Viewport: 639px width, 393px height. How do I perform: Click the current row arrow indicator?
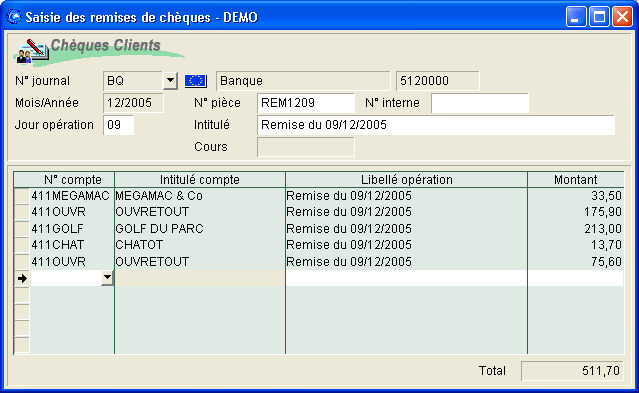(22, 278)
